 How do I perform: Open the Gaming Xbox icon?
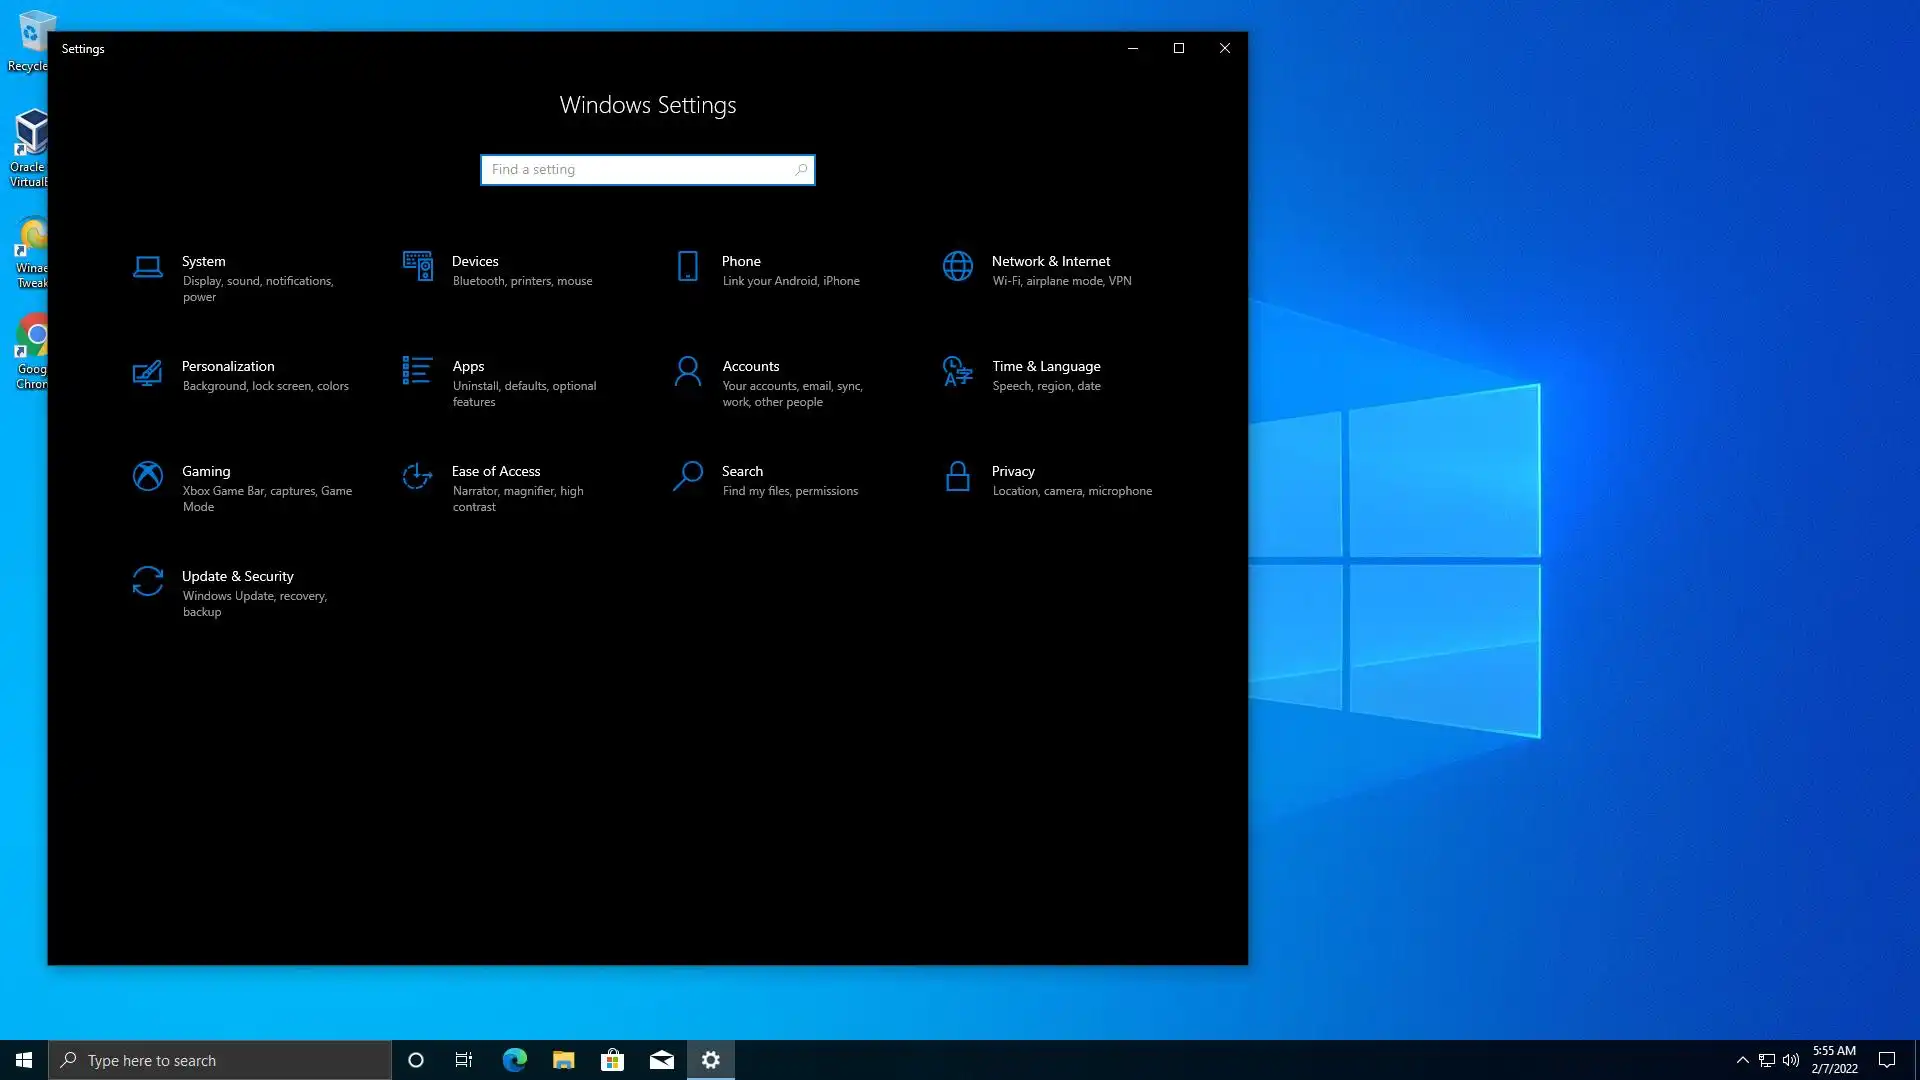tap(148, 477)
